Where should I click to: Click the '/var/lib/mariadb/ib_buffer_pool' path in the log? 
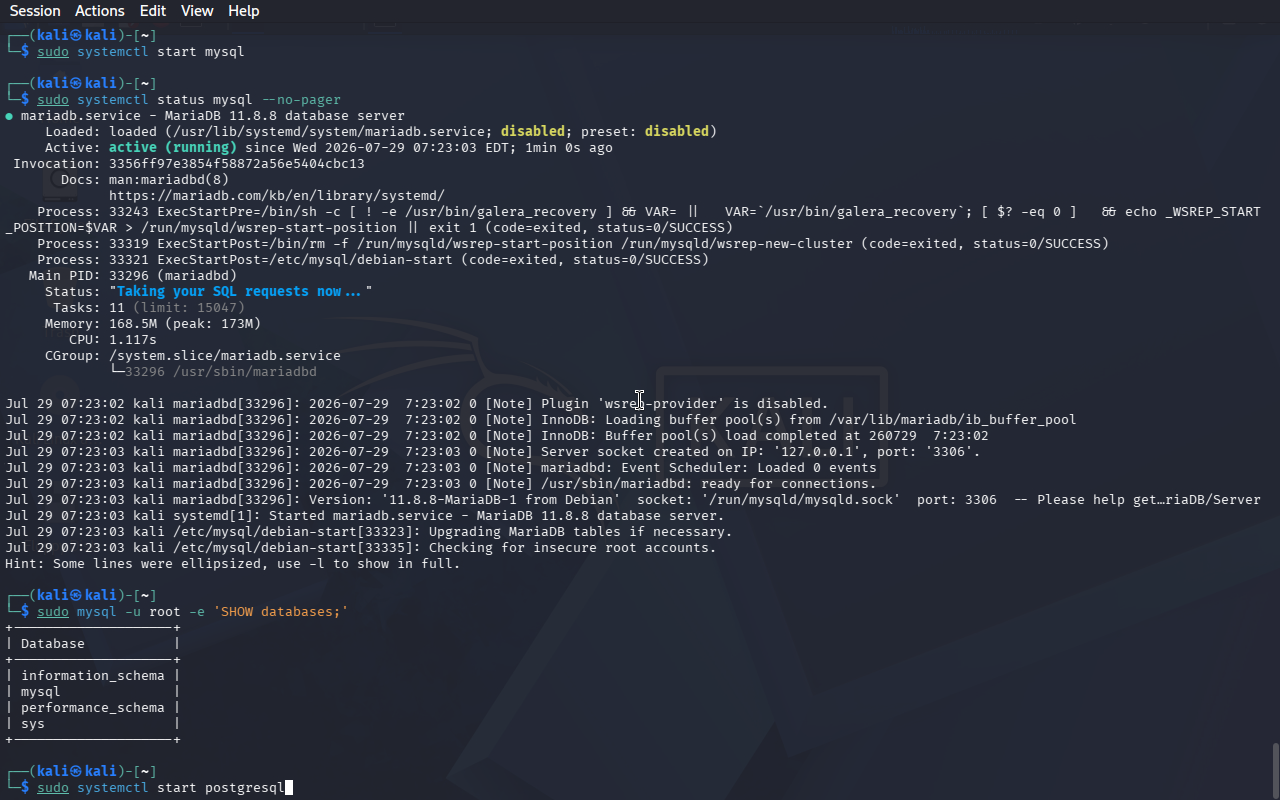953,420
